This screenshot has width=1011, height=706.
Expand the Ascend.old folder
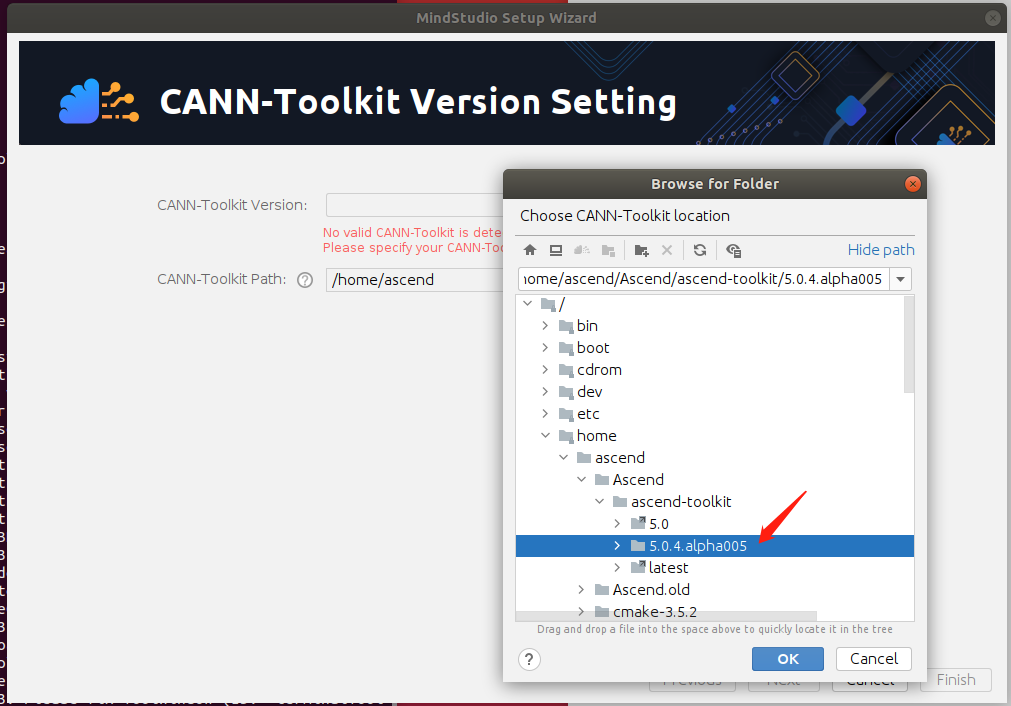(582, 589)
